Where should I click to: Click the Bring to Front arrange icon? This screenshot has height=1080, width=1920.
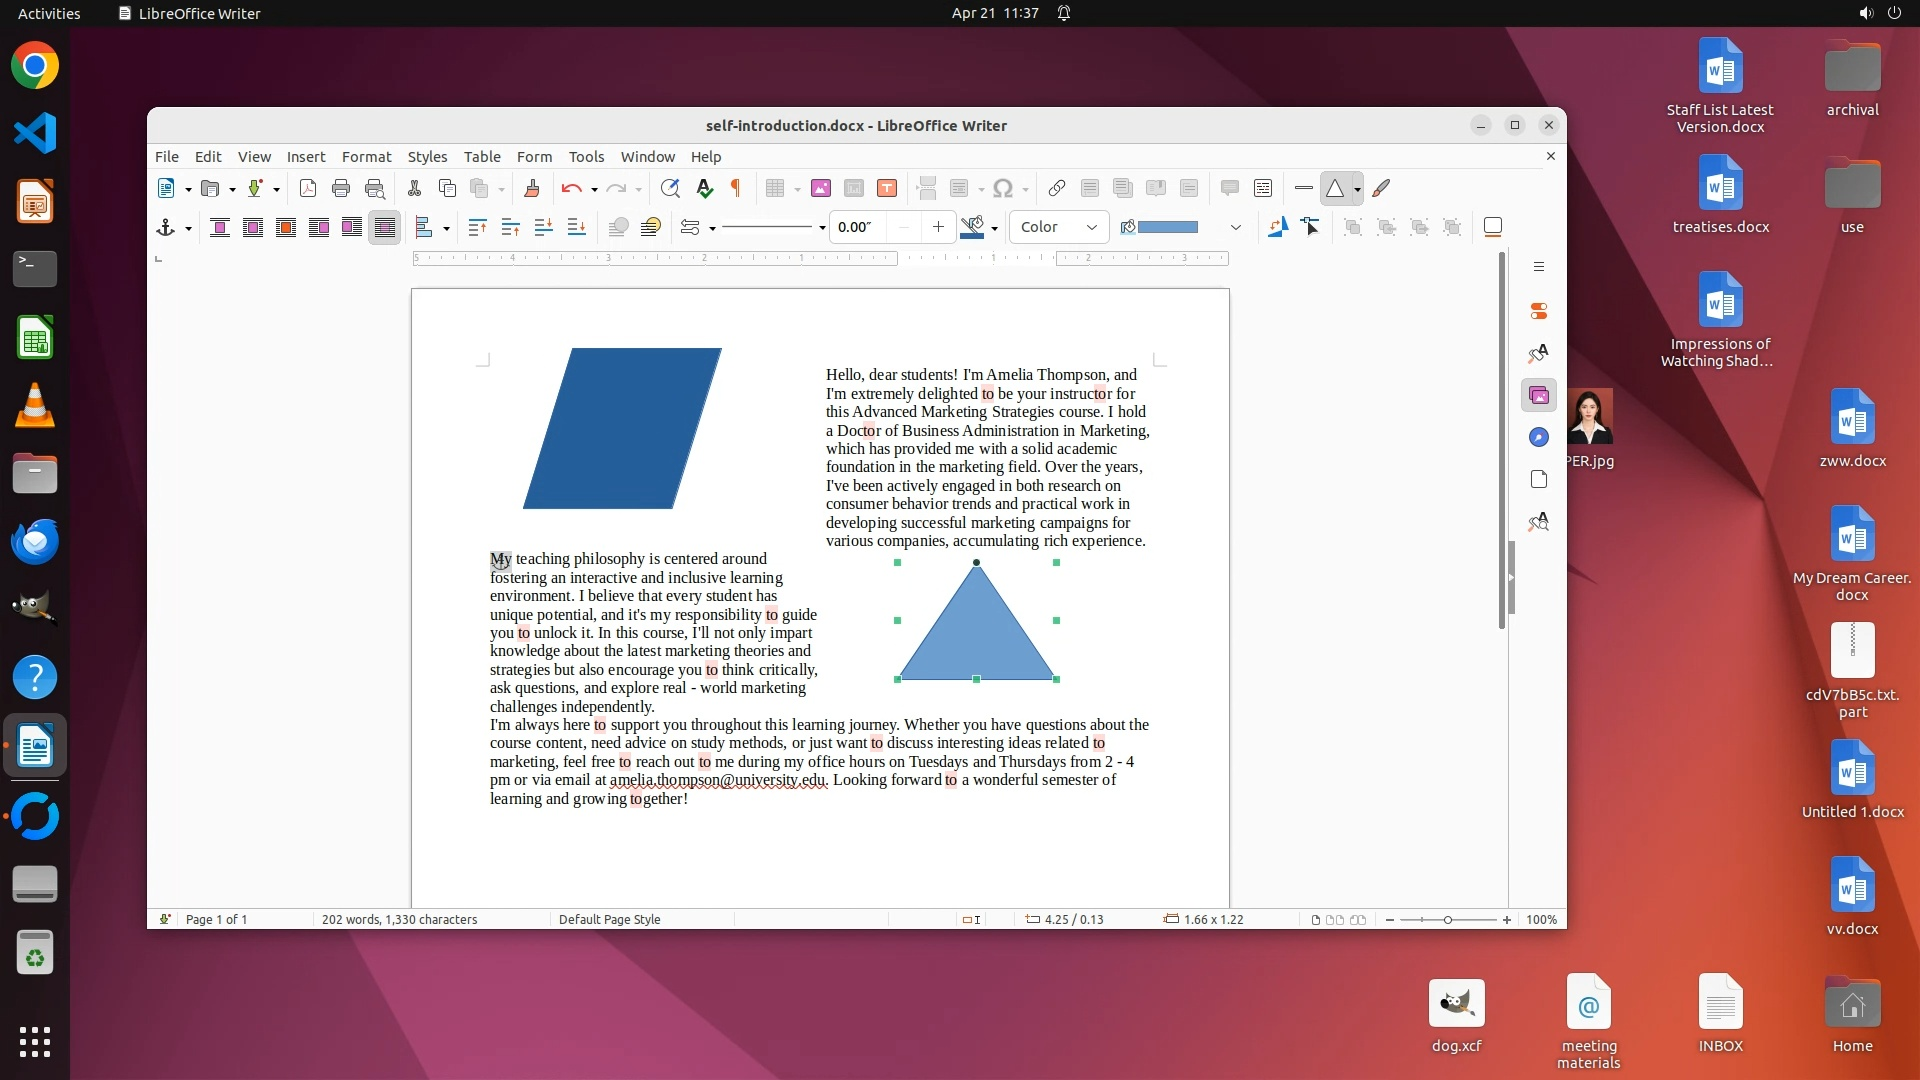pos(478,227)
